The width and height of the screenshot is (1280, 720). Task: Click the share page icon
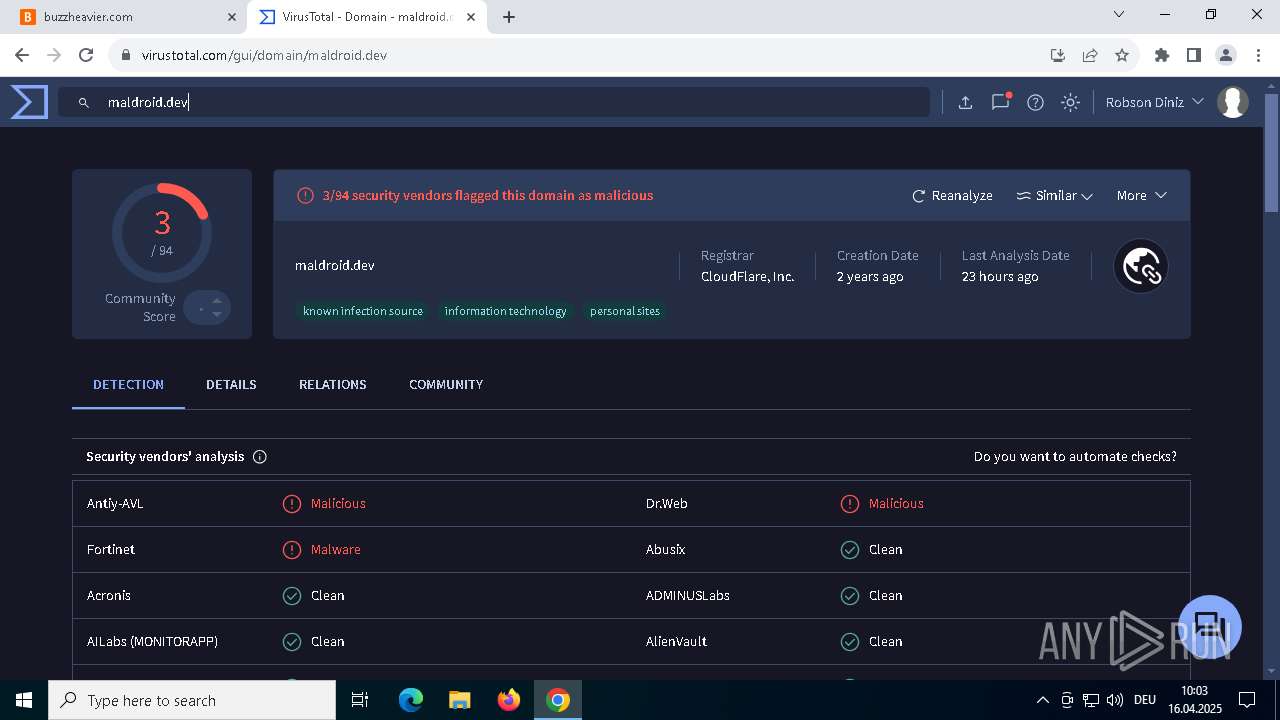pyautogui.click(x=1090, y=55)
